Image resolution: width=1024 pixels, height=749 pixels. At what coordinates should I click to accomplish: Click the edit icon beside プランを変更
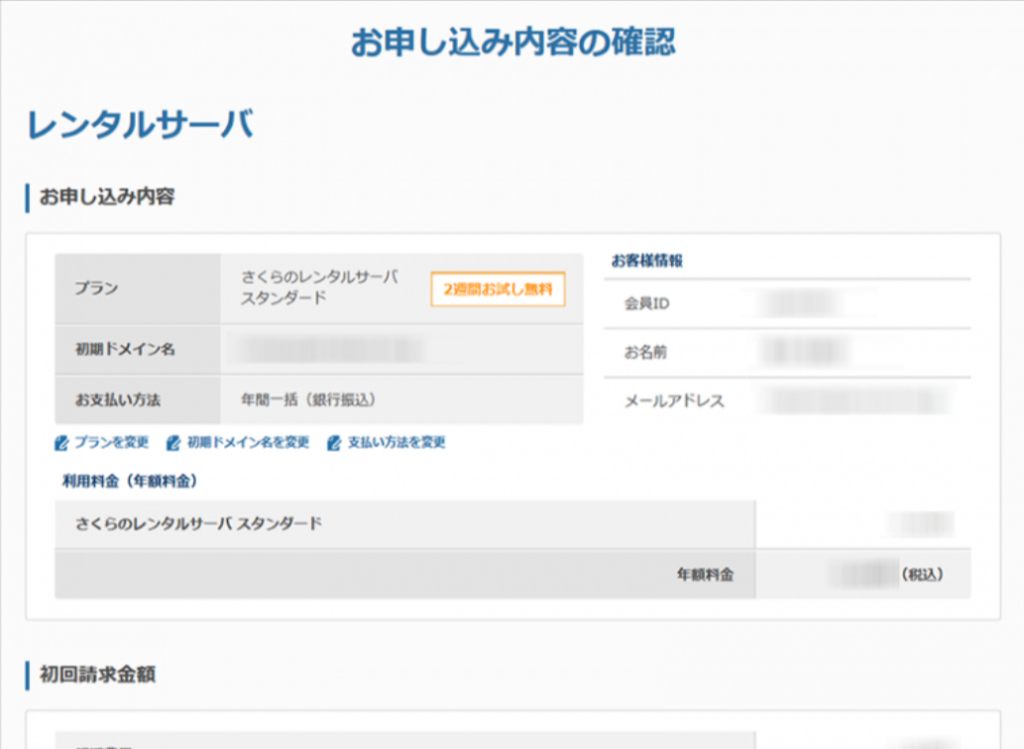point(61,443)
